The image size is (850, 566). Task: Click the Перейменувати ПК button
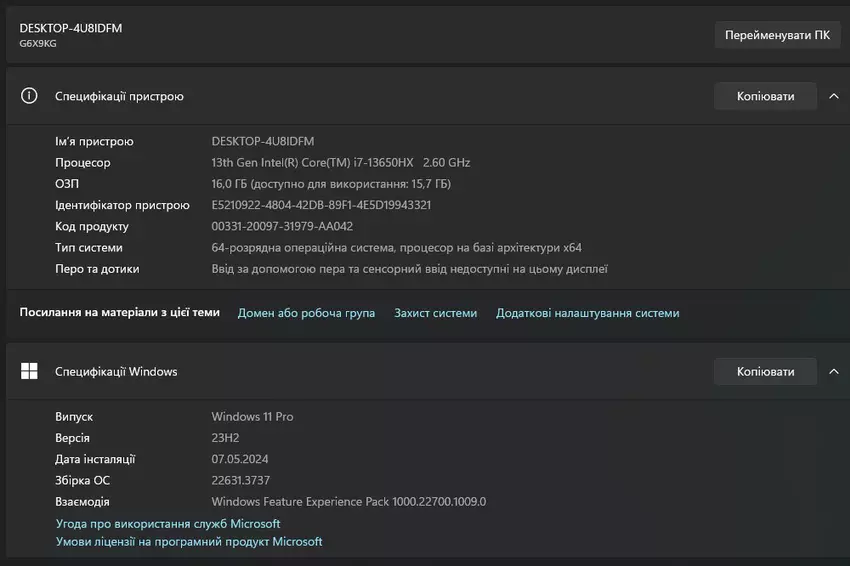point(777,35)
